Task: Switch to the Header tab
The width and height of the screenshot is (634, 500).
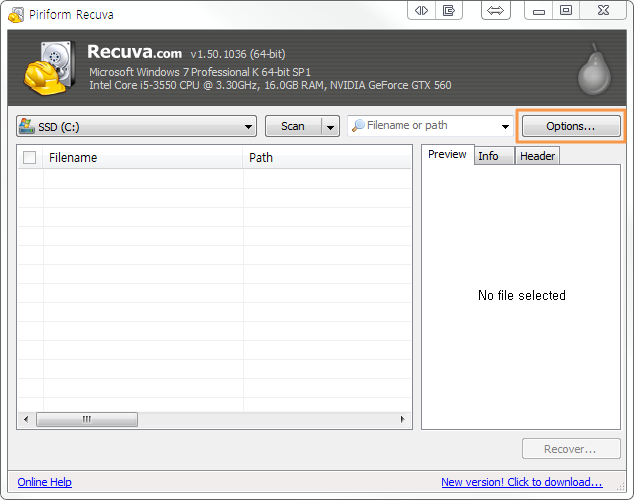Action: coord(537,156)
